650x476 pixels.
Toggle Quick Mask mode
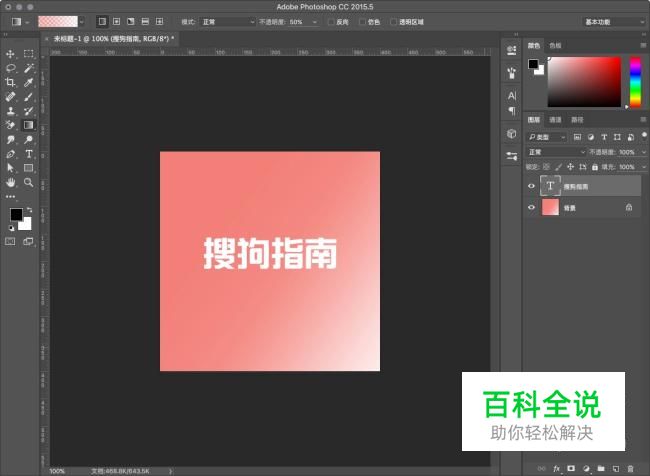[10, 241]
